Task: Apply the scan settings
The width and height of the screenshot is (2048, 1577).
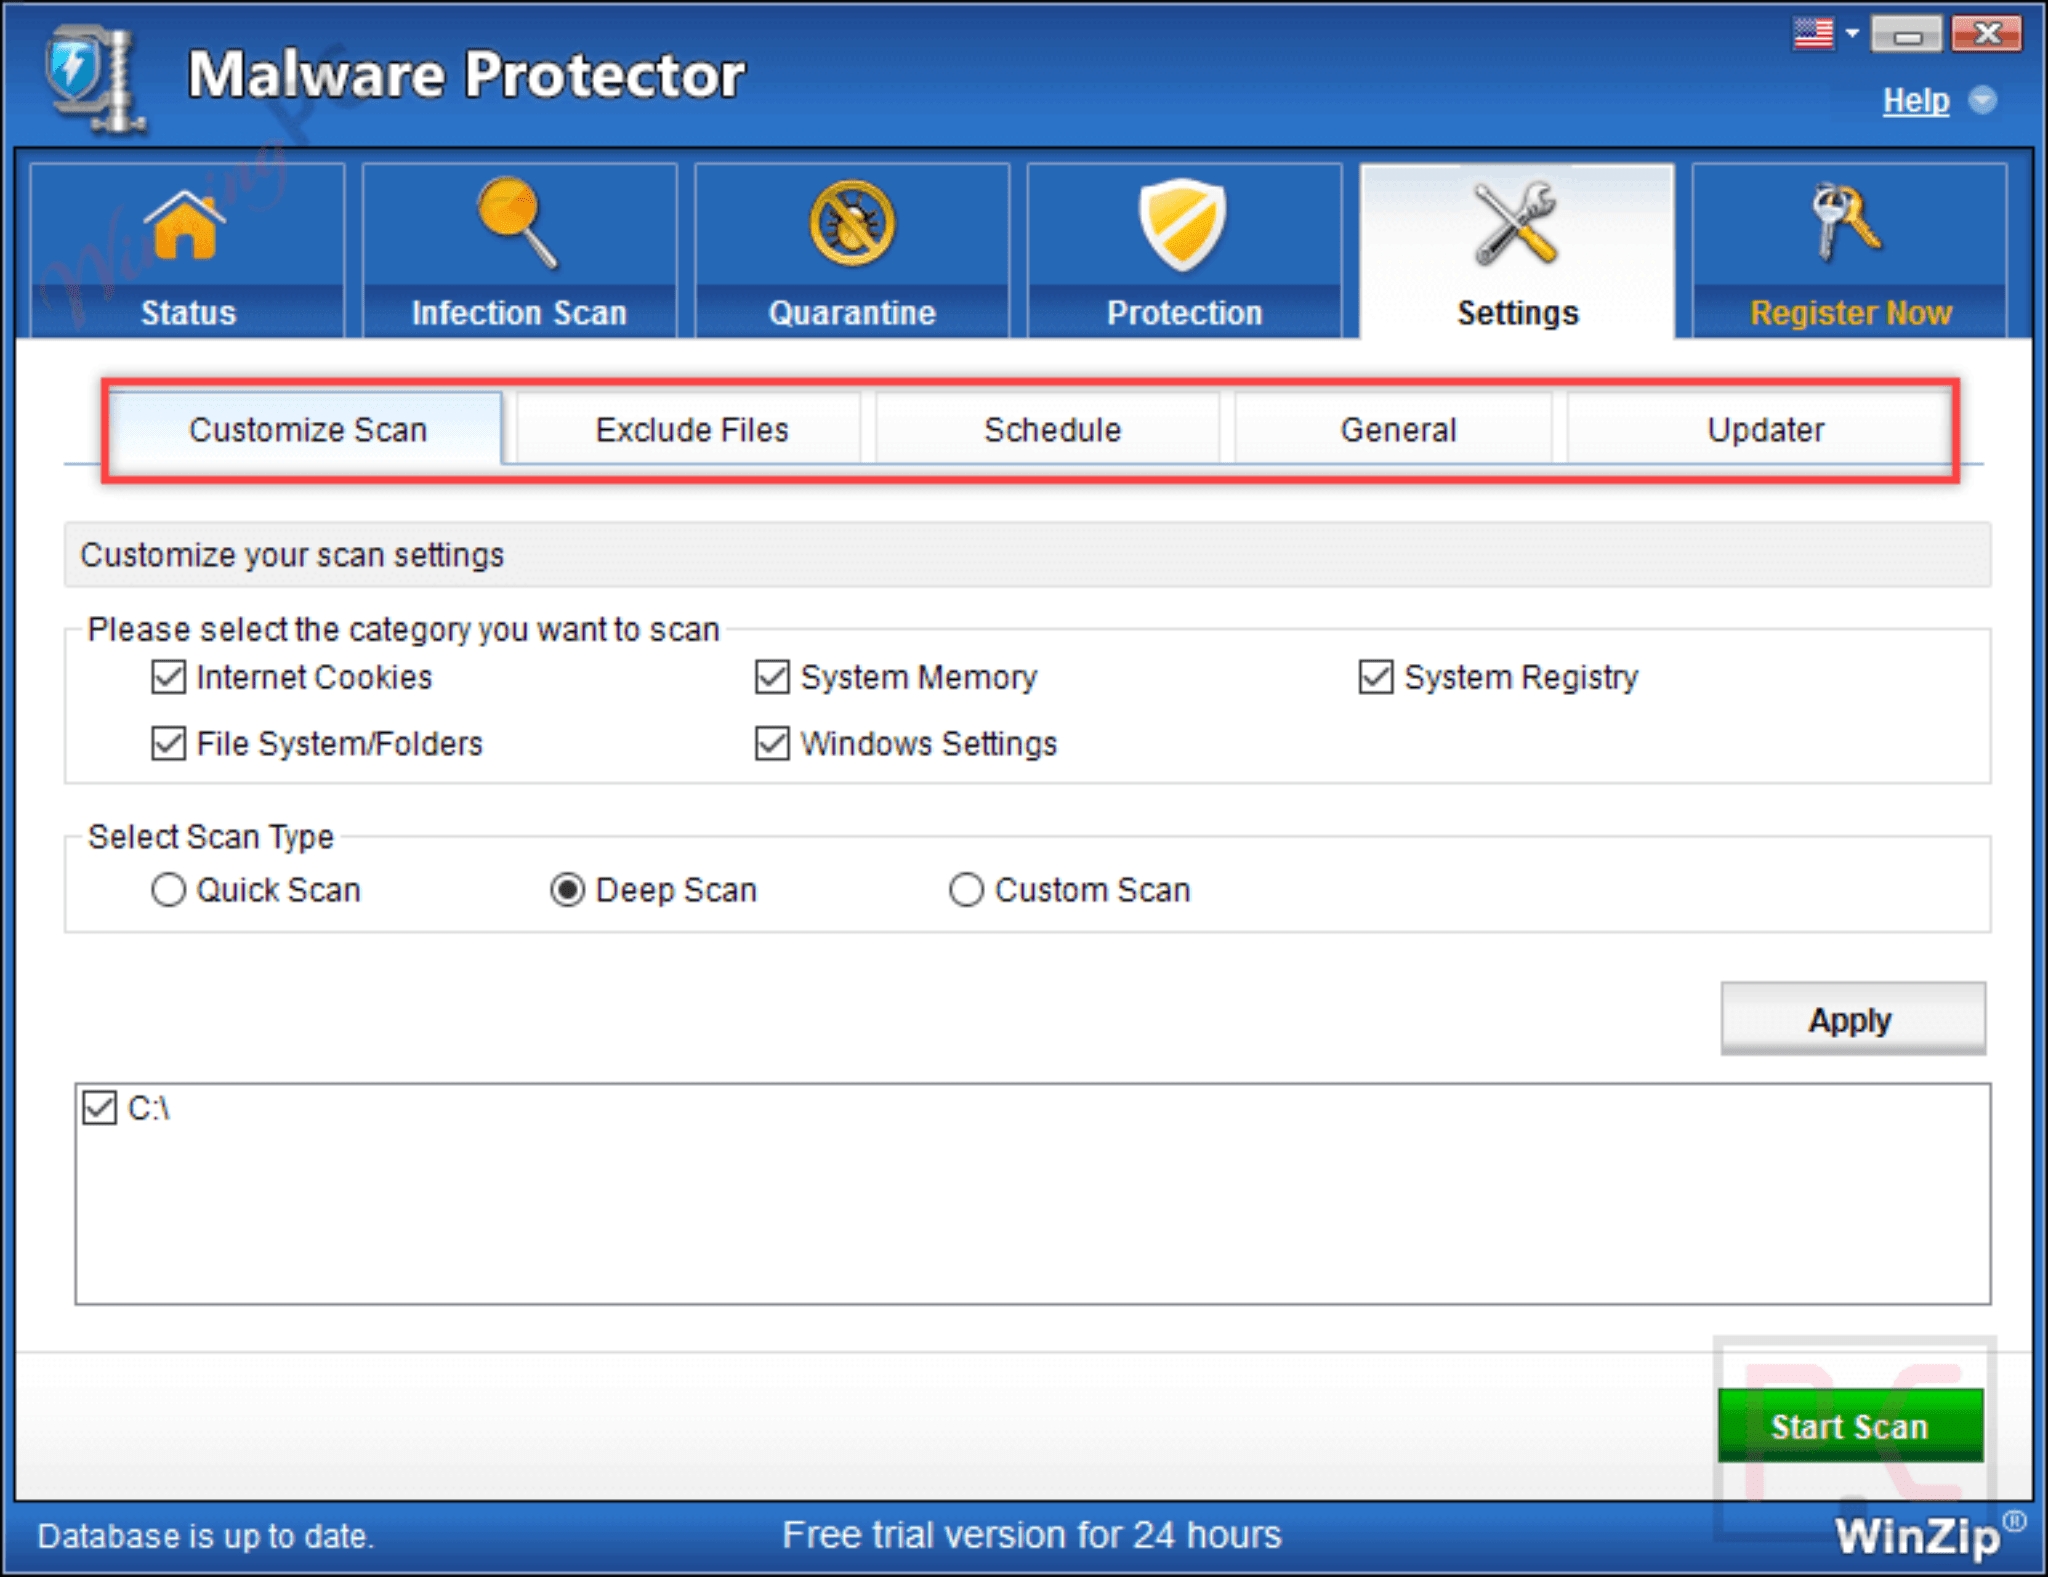Action: click(1851, 1019)
